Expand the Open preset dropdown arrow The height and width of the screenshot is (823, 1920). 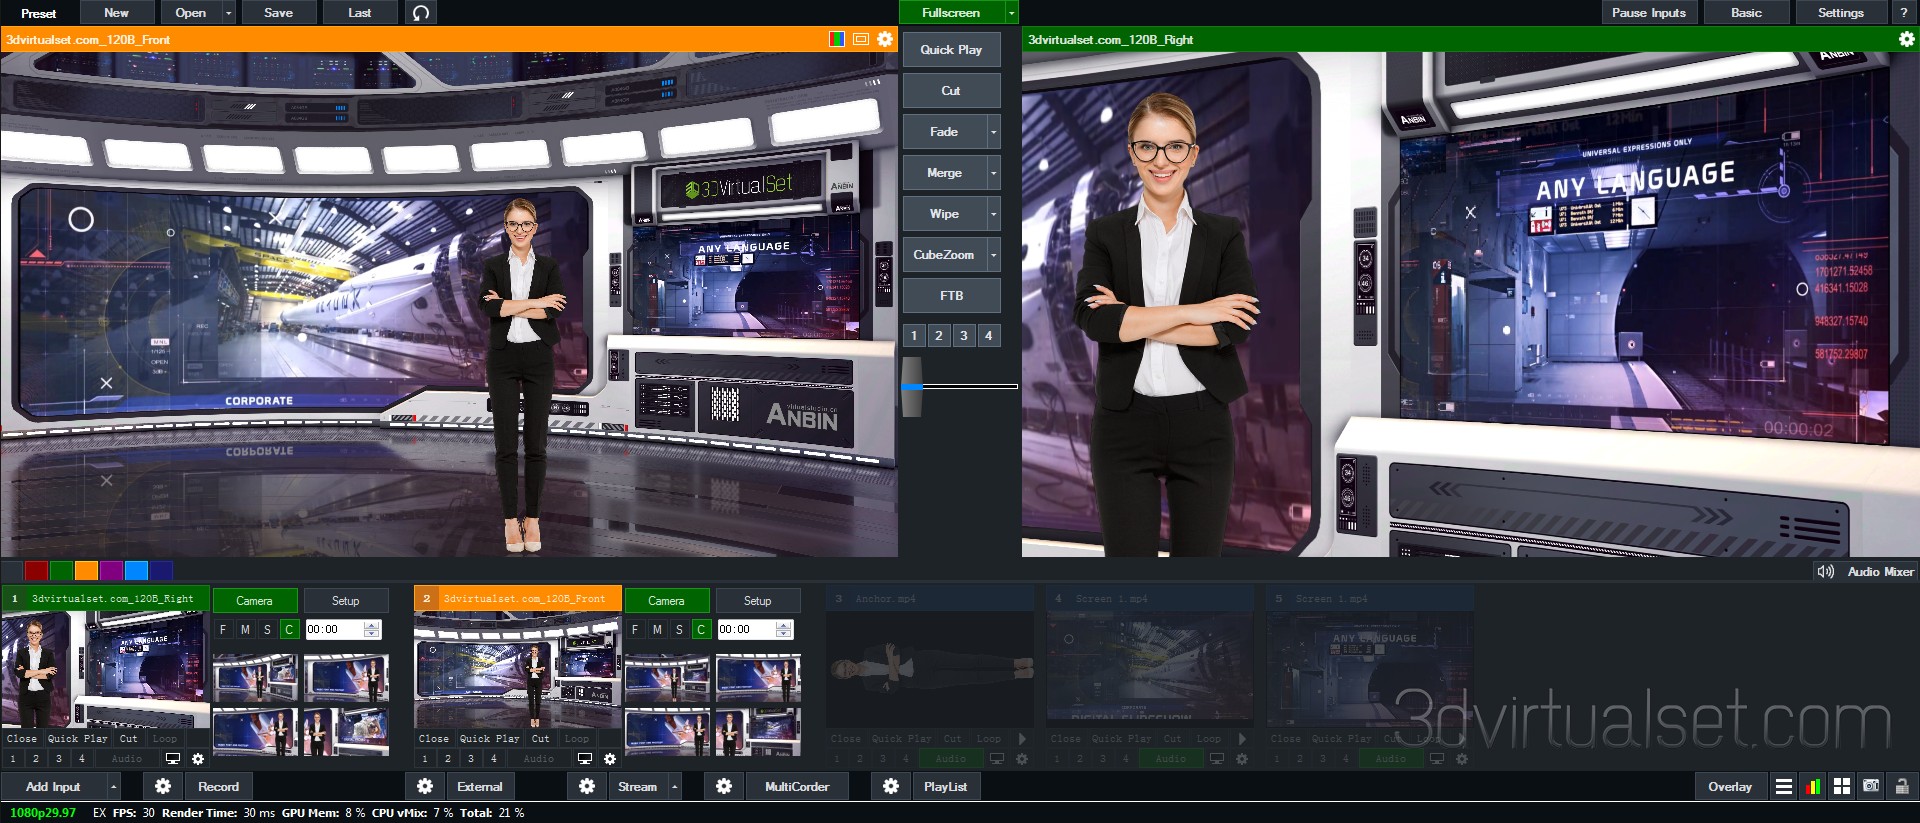229,13
